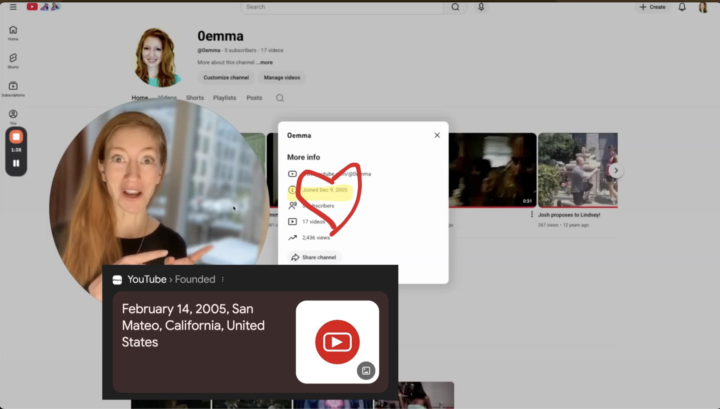The width and height of the screenshot is (720, 409).
Task: Switch to the Playlists tab
Action: point(224,98)
